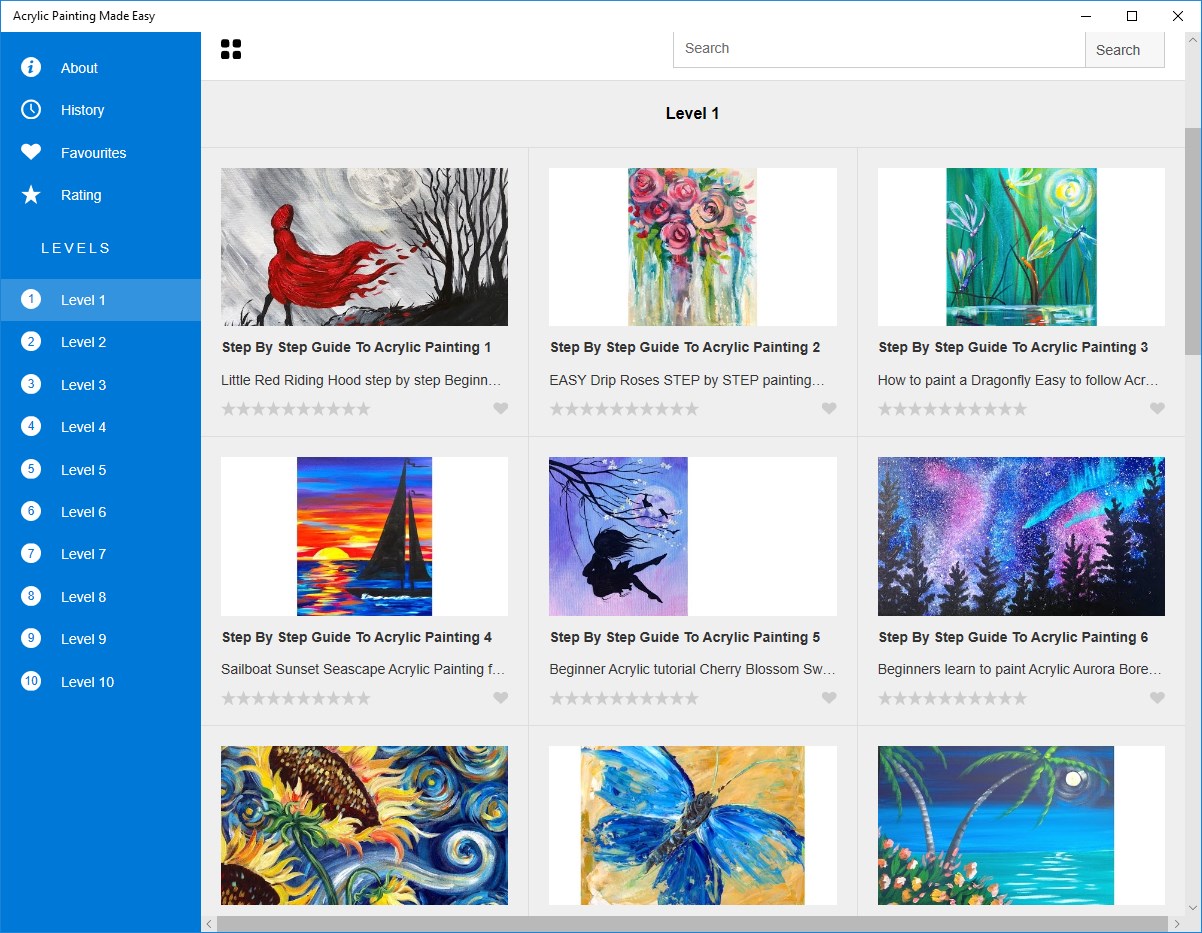Click 'Little Red Riding Hood step by step' description
This screenshot has height=933, width=1202.
(361, 380)
